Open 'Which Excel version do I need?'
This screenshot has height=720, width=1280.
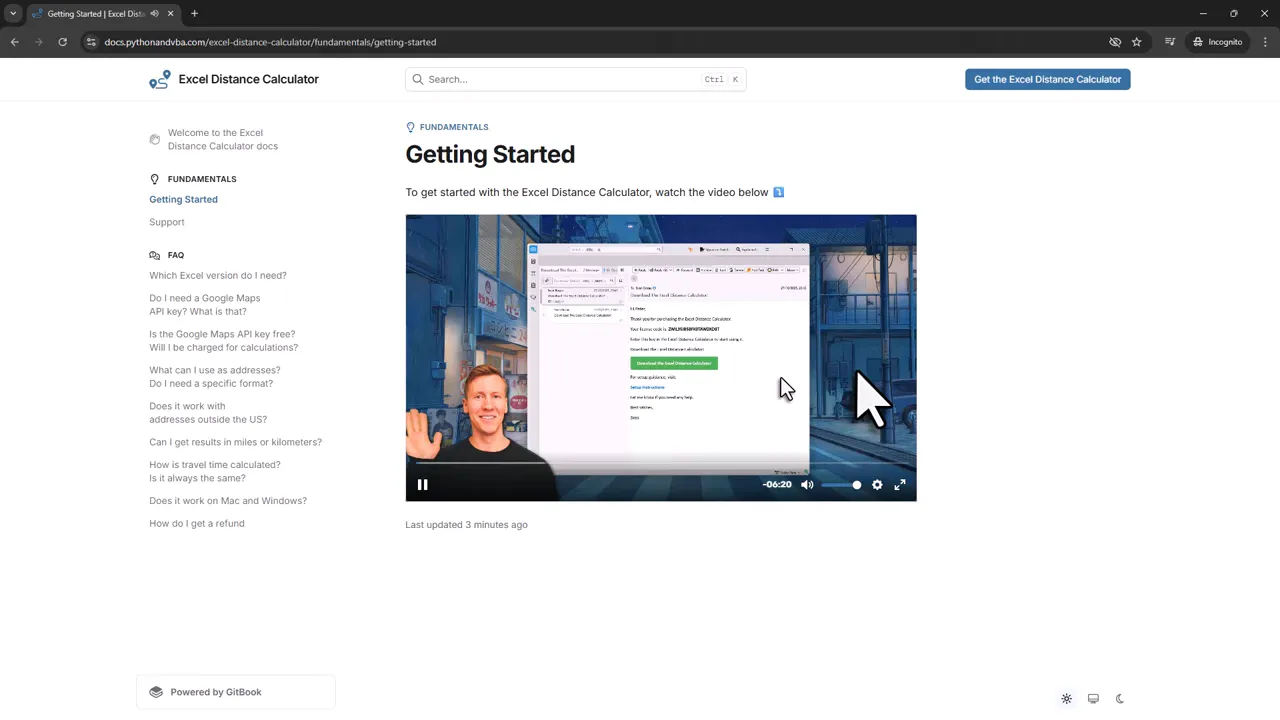point(218,275)
